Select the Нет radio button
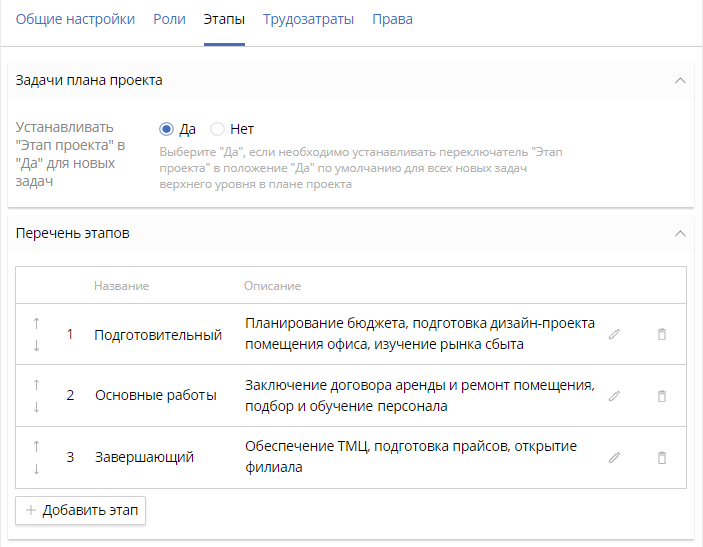 point(217,129)
